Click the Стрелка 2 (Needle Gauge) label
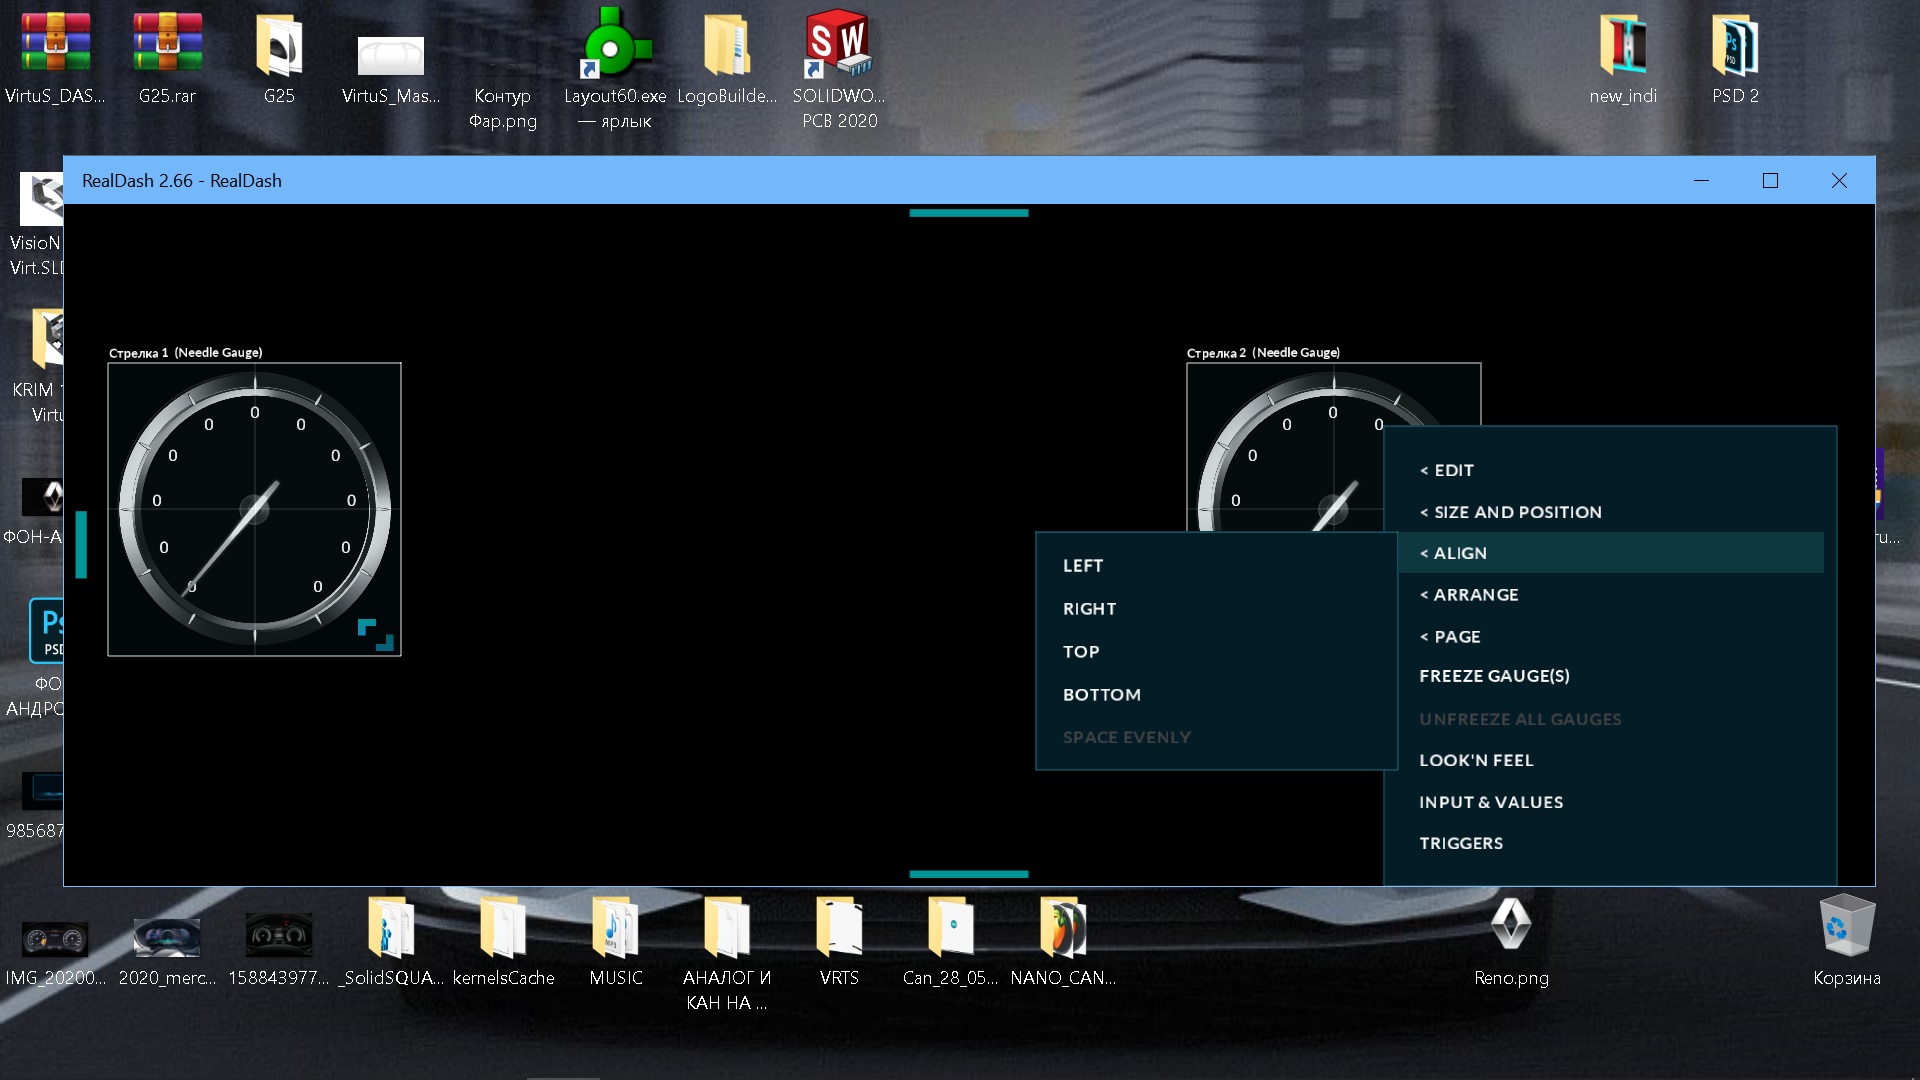1920x1080 pixels. tap(1263, 353)
